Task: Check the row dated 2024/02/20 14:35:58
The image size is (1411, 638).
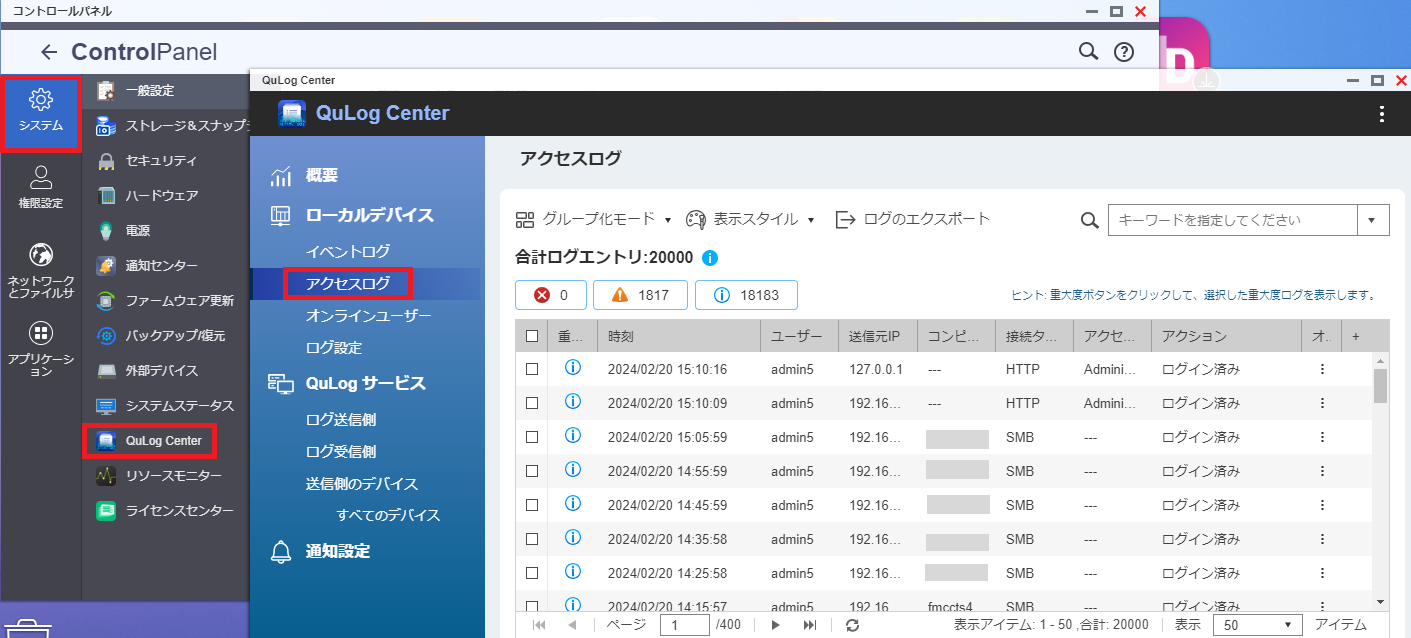Action: tap(532, 539)
